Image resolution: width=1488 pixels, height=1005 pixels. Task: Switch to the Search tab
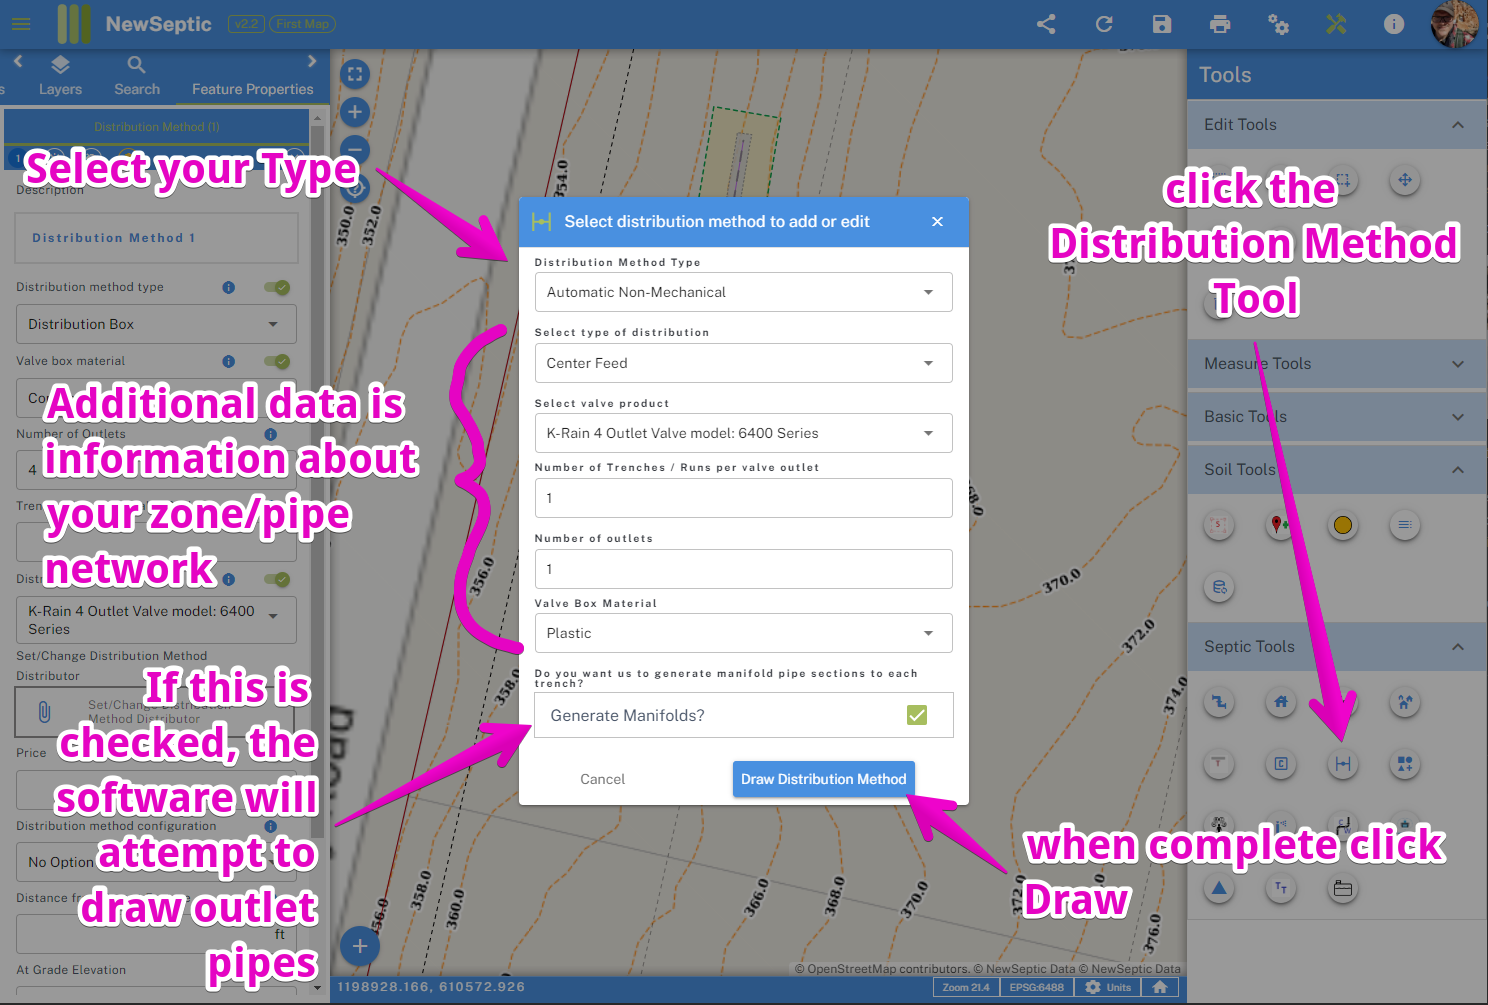pyautogui.click(x=136, y=76)
